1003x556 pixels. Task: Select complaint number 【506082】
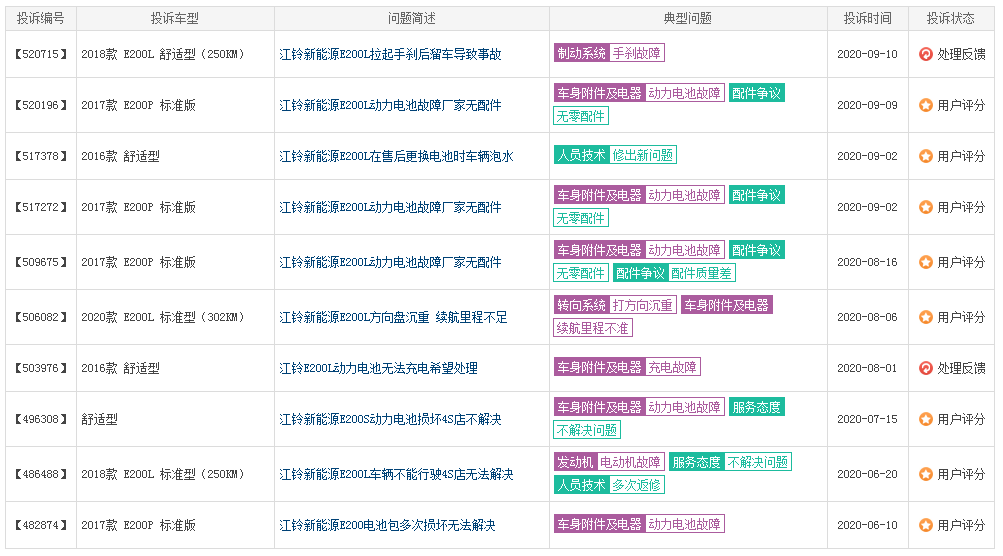click(x=41, y=317)
